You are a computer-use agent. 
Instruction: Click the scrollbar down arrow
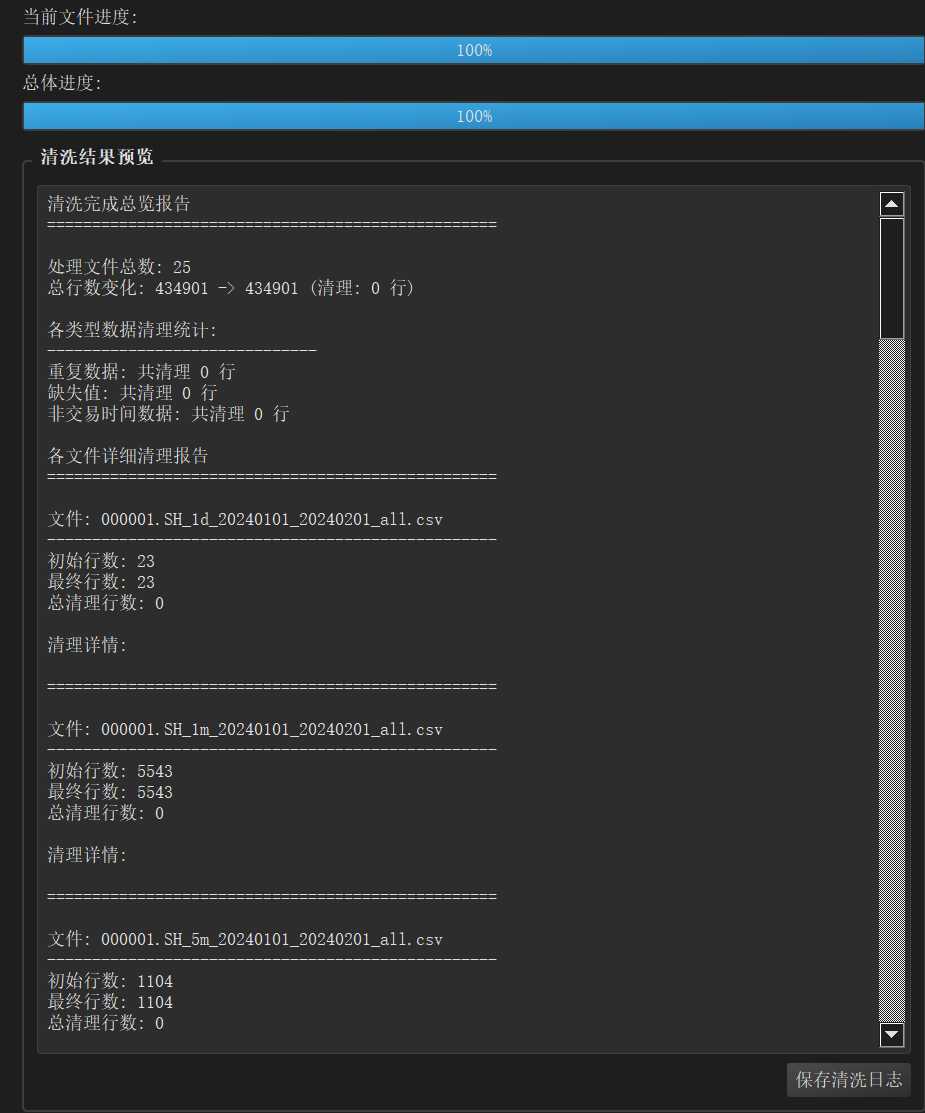(892, 1034)
